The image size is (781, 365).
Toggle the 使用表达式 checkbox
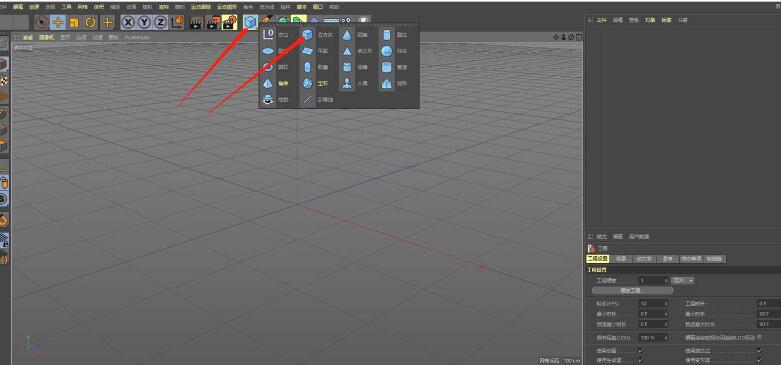click(760, 351)
